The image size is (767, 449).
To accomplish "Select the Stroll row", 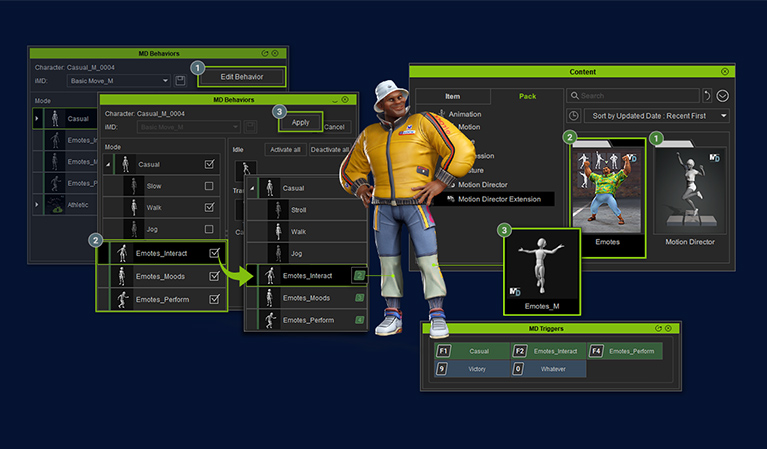I will tap(306, 210).
